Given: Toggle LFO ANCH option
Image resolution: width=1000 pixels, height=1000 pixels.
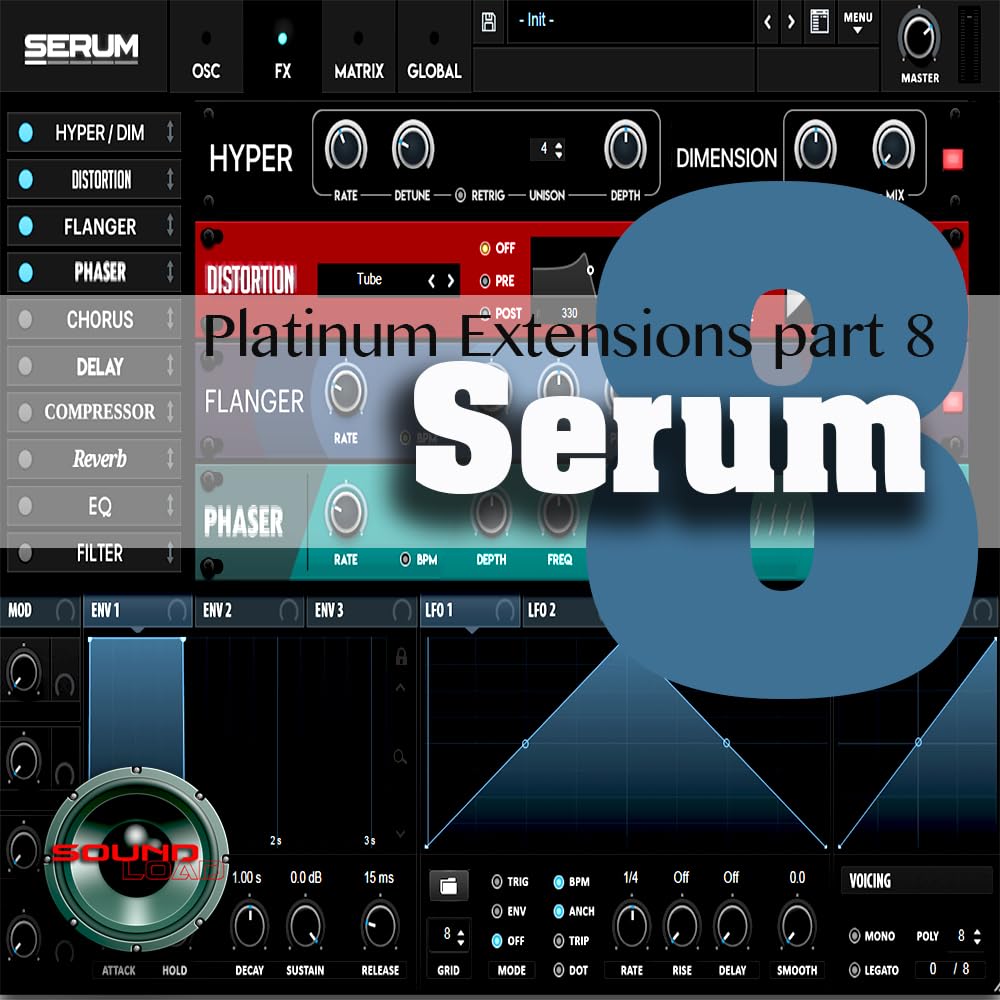Looking at the screenshot, I should (x=559, y=911).
